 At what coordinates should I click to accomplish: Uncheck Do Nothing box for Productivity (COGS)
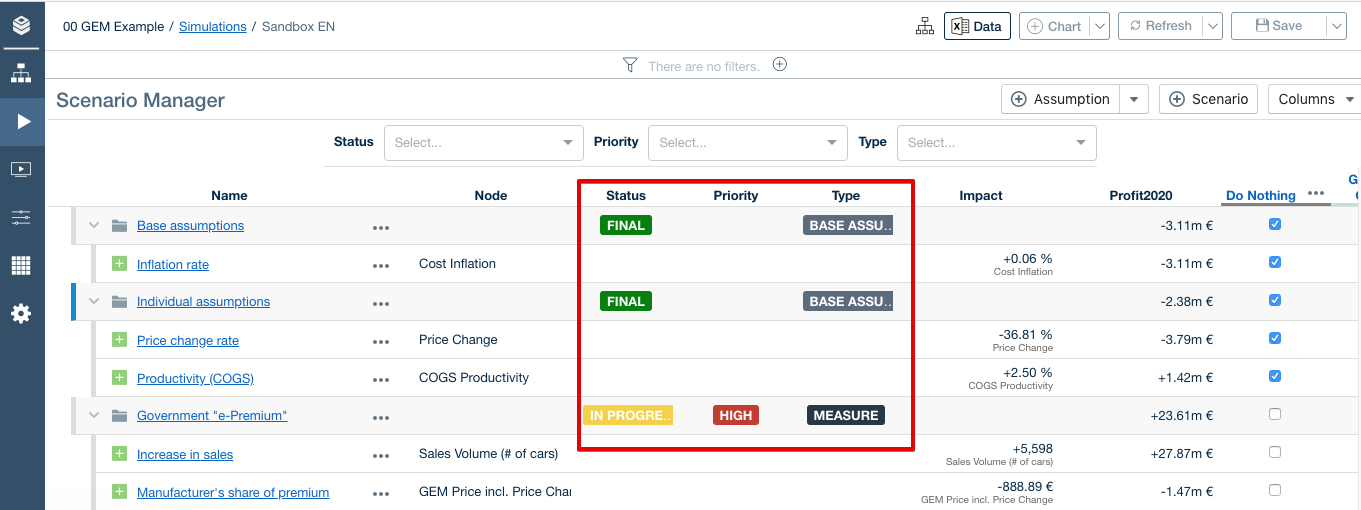point(1274,376)
